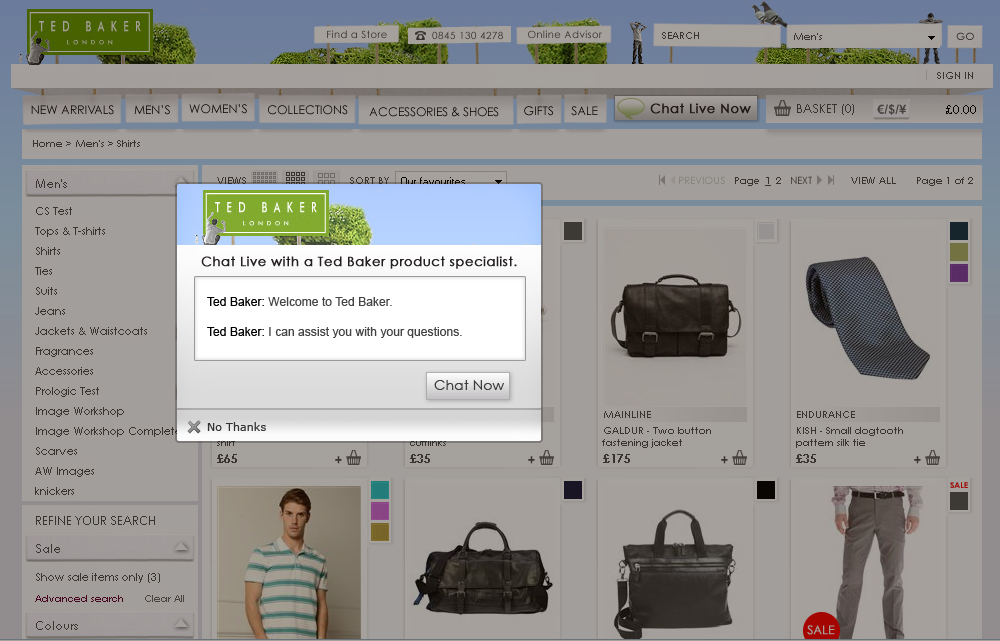This screenshot has width=1000, height=641.
Task: Add the £175 Galdur jacket to basket
Action: coord(739,459)
